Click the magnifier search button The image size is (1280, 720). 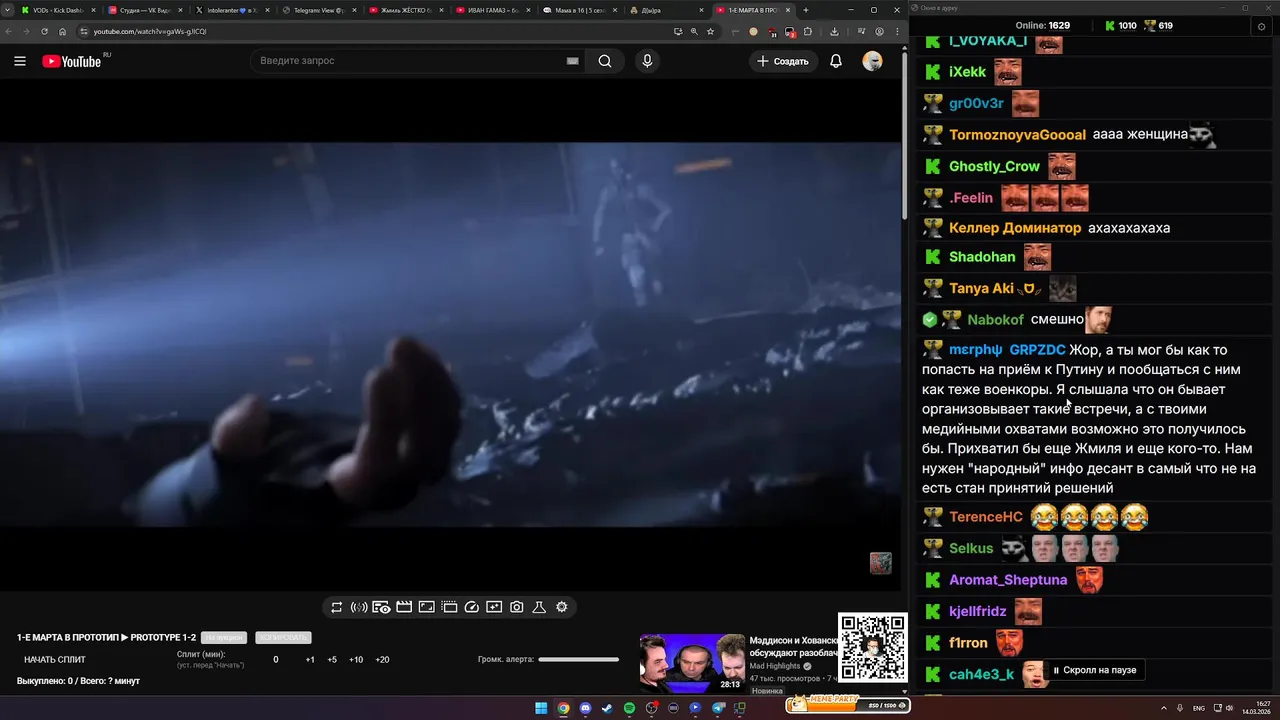coord(605,61)
